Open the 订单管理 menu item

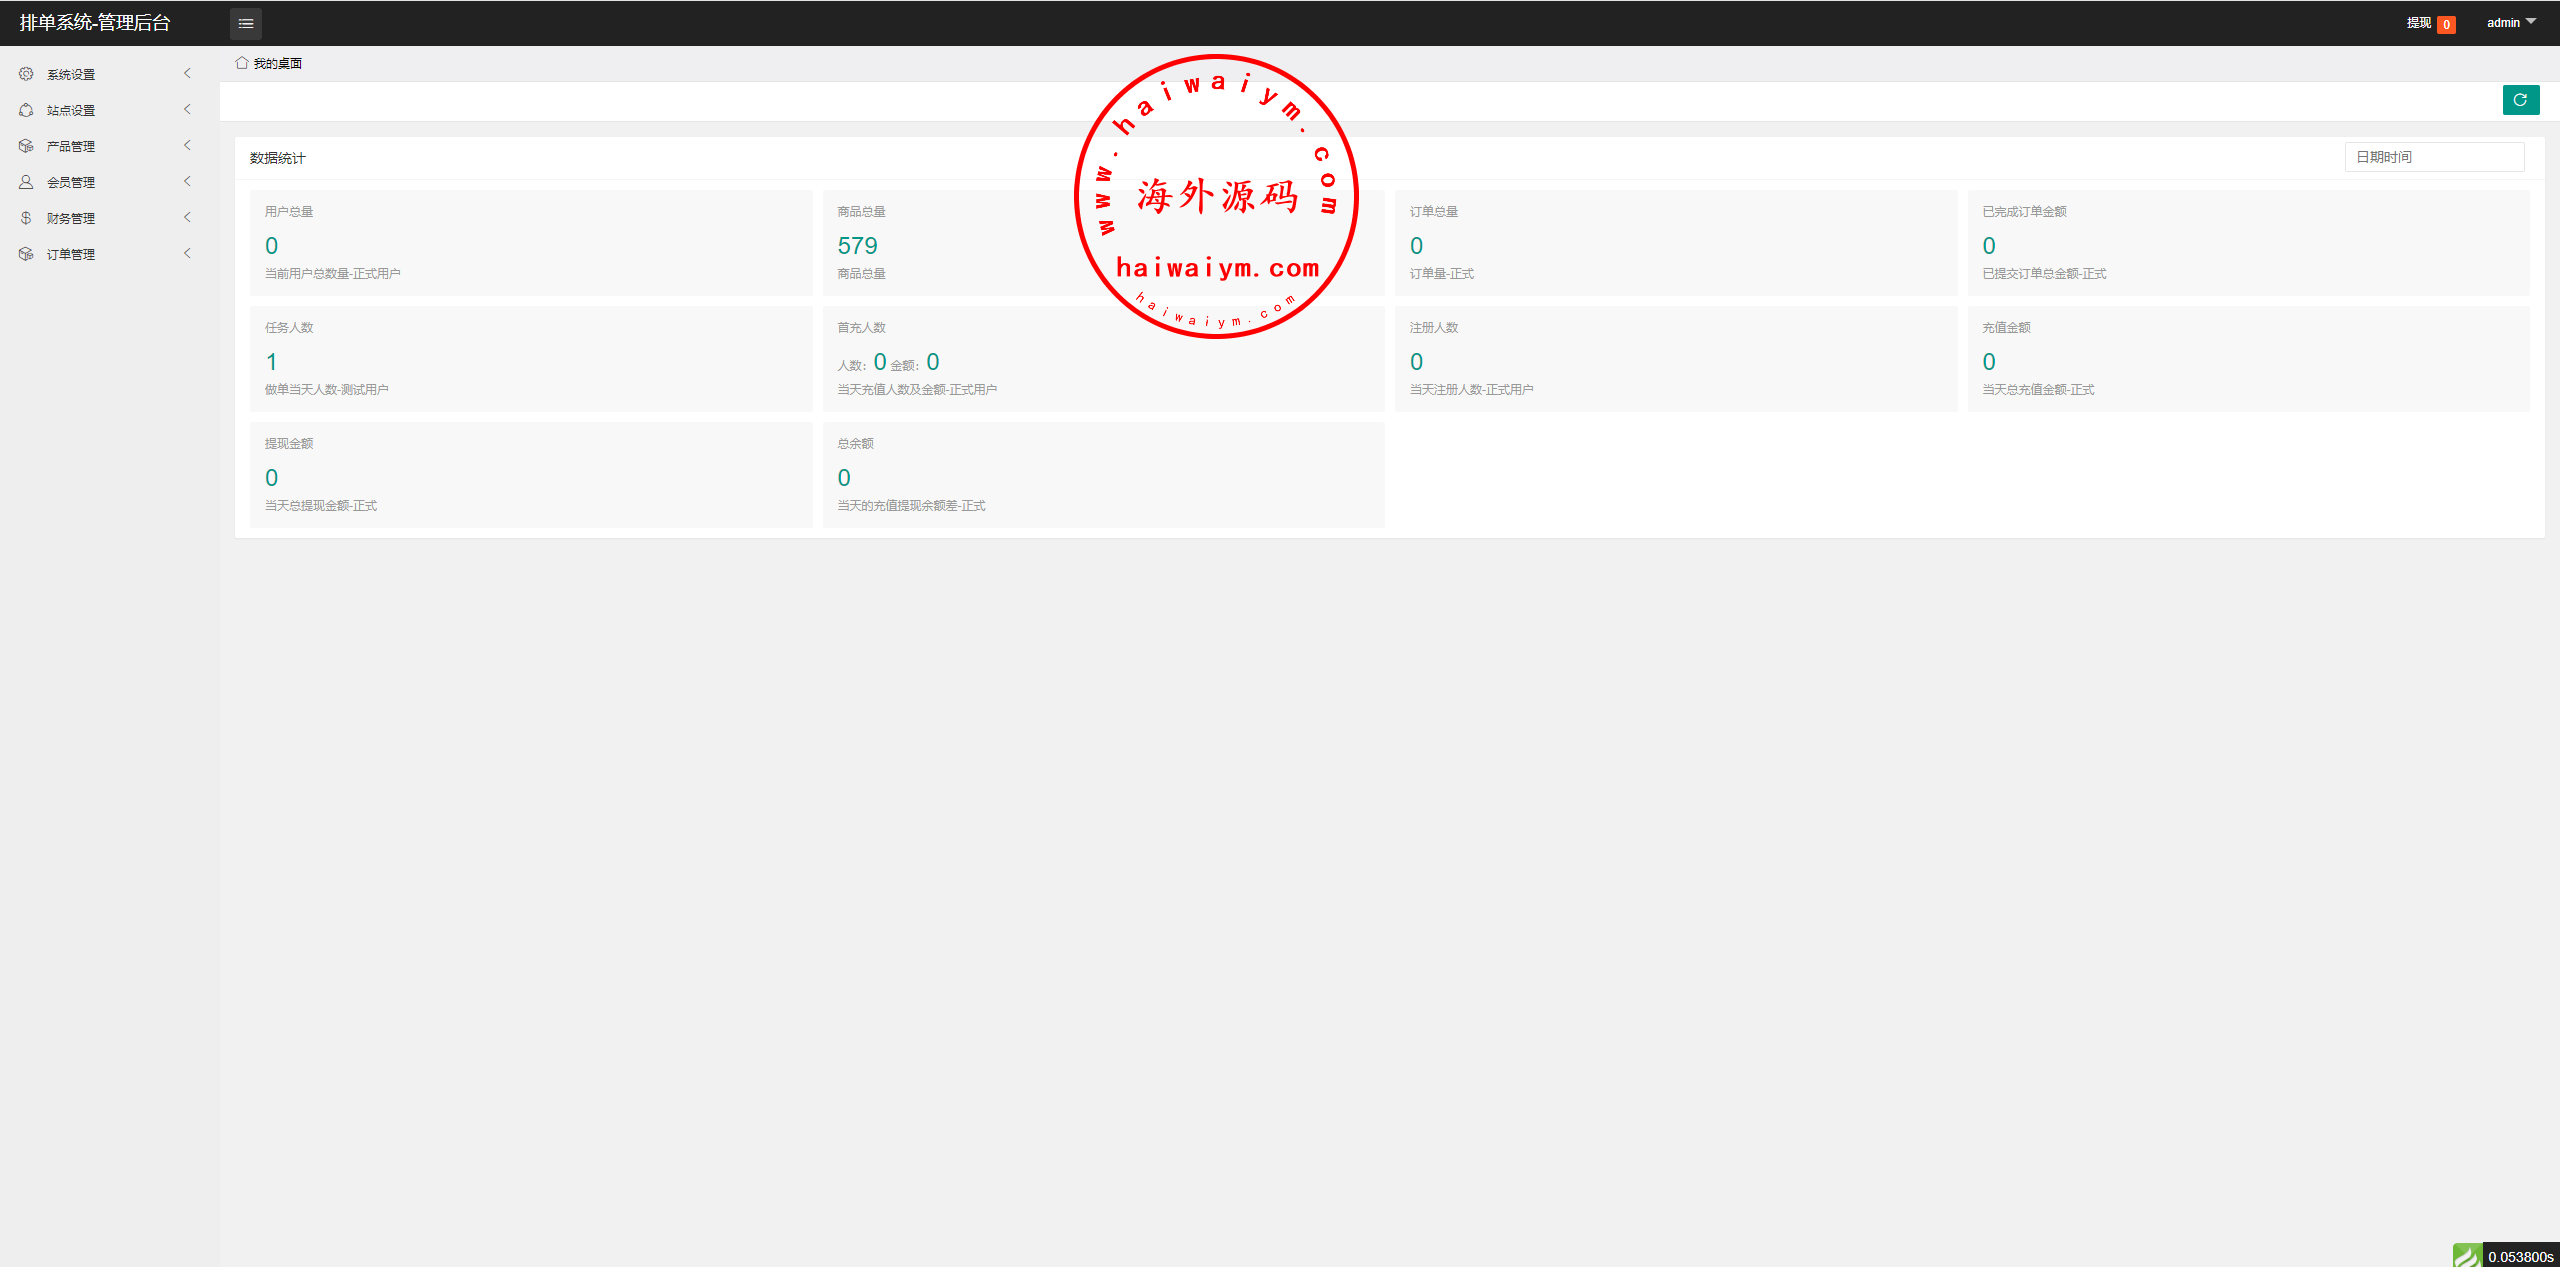tap(71, 254)
